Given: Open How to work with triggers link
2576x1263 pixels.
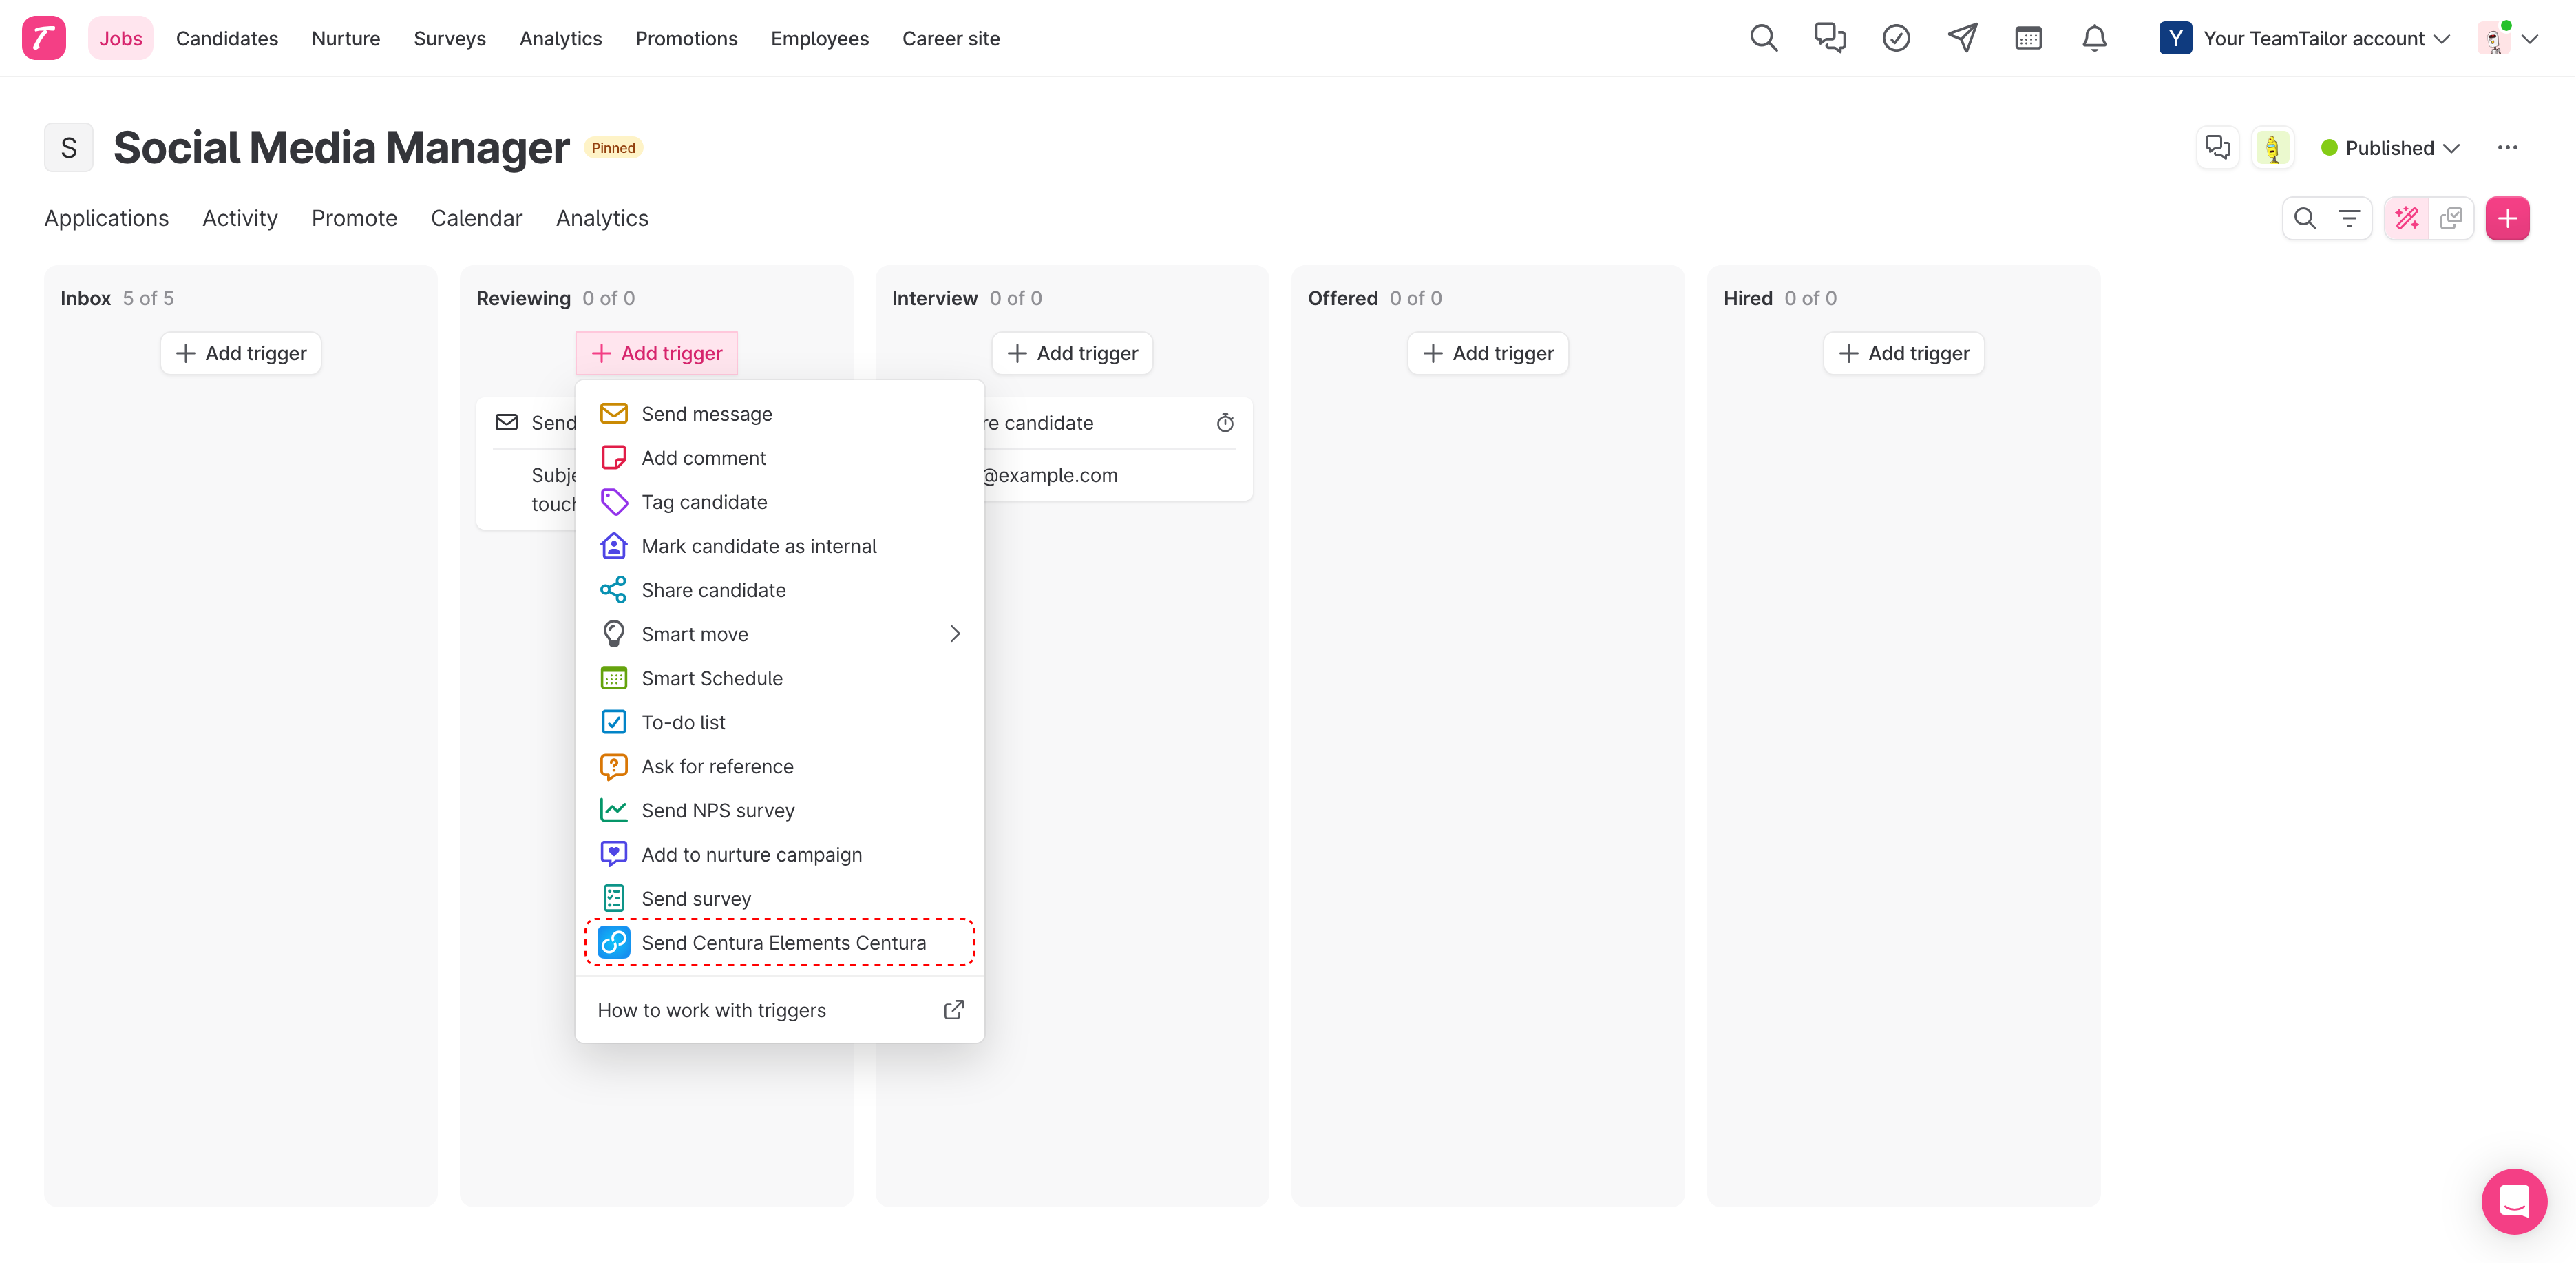Looking at the screenshot, I should coord(779,1010).
